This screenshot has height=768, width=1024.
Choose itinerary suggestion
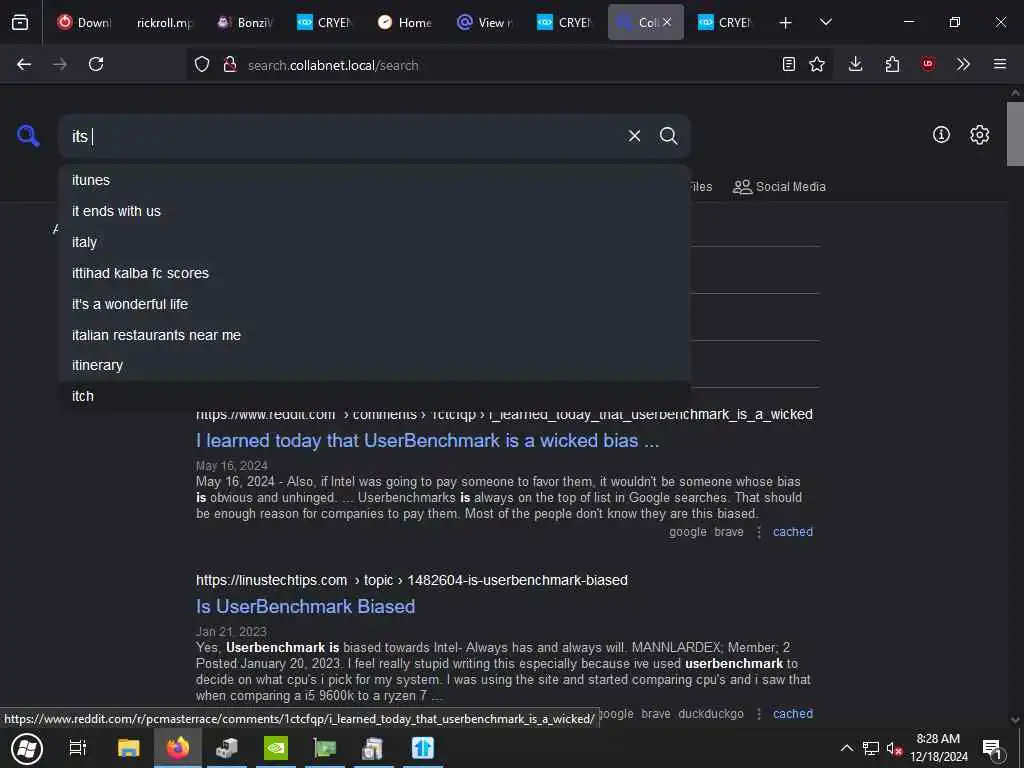374,365
